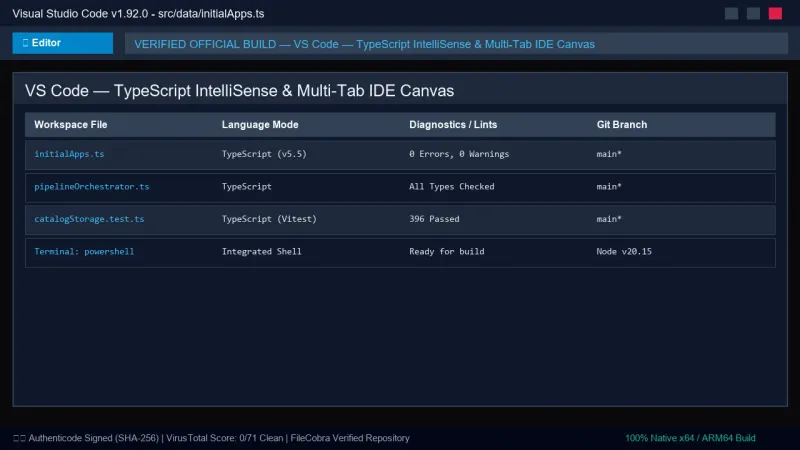The width and height of the screenshot is (800, 450).
Task: Open initialApps.ts file link
Action: [69, 154]
